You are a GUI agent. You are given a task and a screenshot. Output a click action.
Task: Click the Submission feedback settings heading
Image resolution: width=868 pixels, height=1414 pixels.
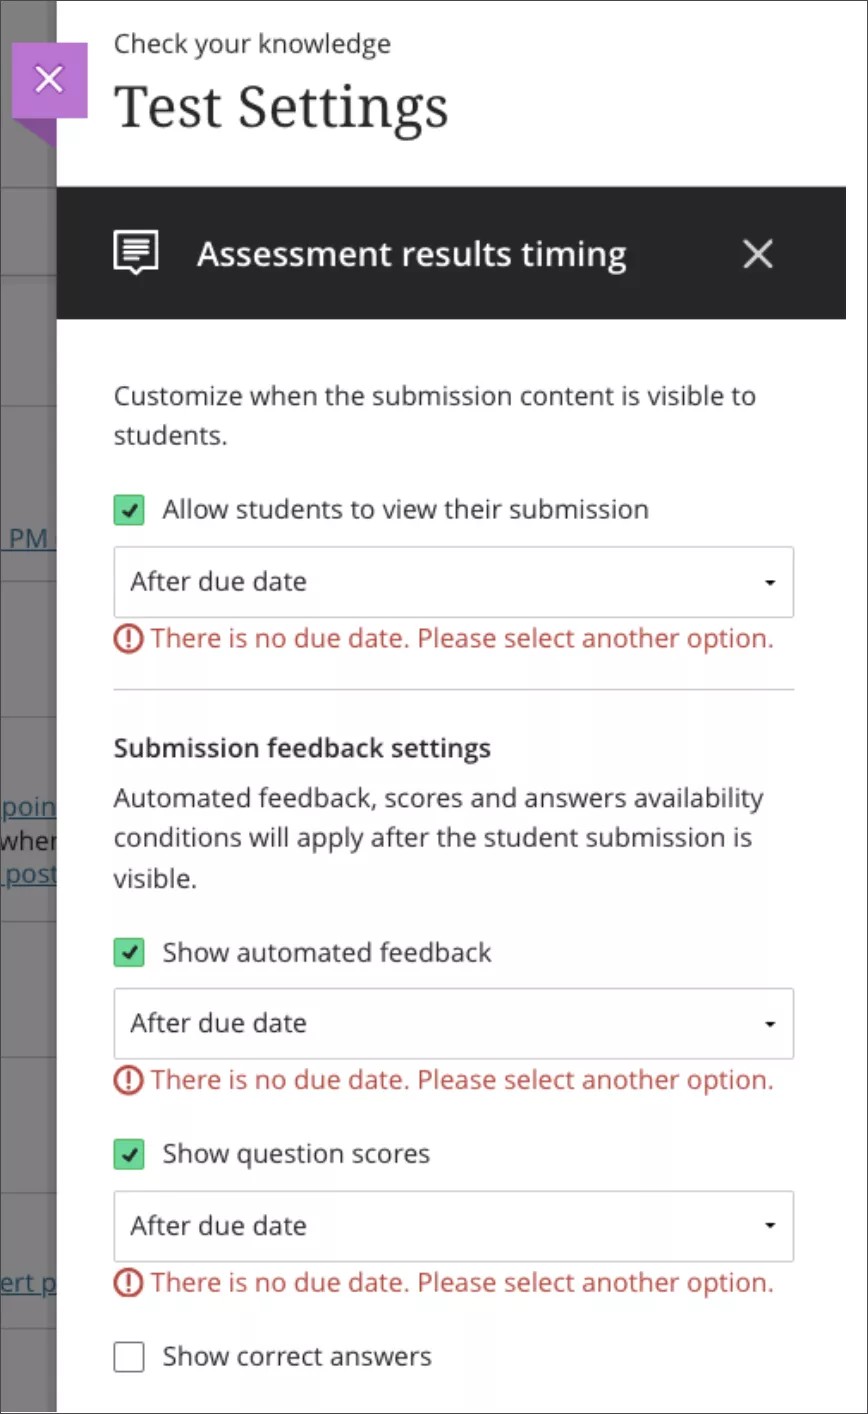[x=302, y=749]
